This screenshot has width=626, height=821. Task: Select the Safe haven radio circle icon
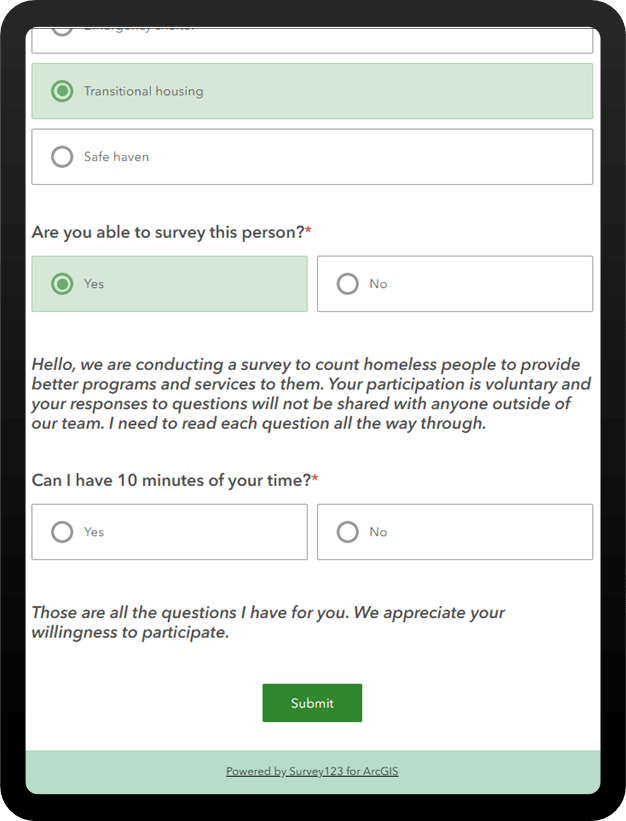coord(61,156)
